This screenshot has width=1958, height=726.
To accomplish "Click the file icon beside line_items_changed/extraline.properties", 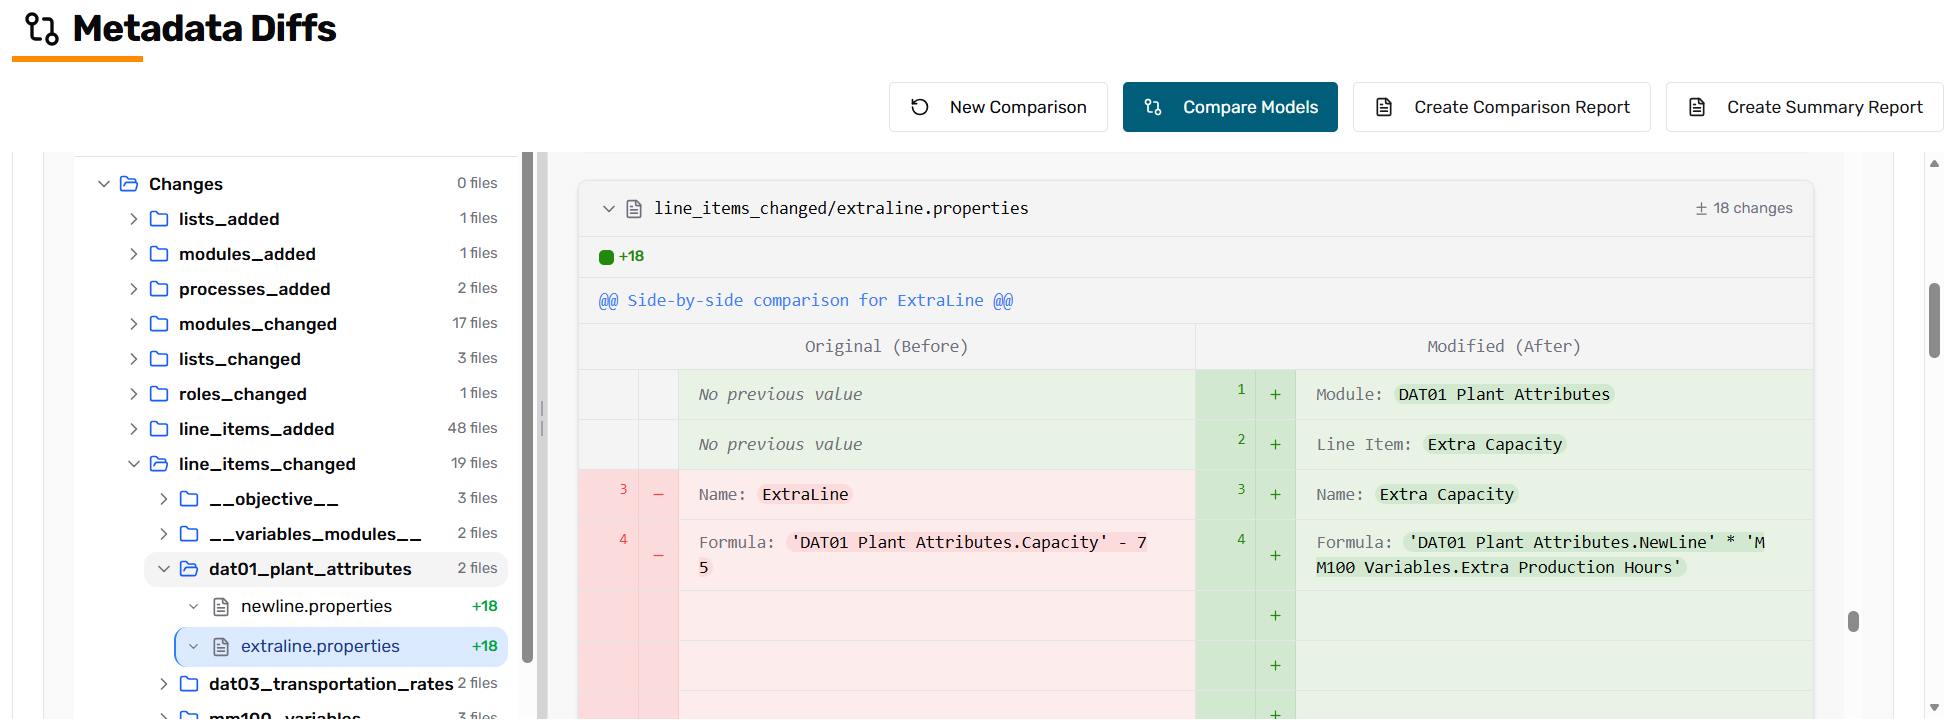I will [x=634, y=209].
